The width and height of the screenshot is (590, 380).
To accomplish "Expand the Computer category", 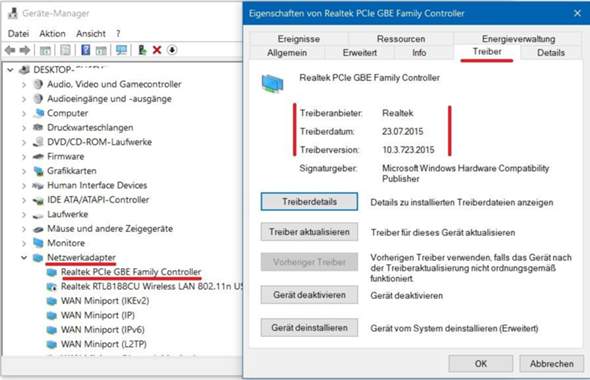I will coord(24,113).
